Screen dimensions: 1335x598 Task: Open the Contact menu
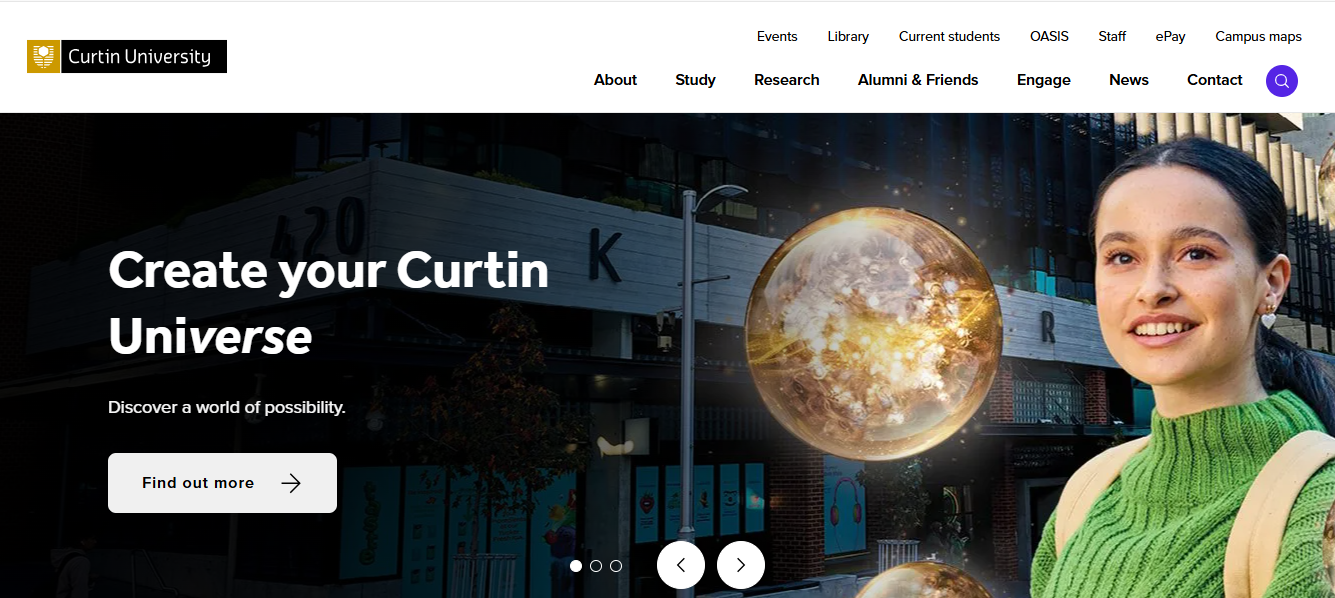(x=1215, y=80)
